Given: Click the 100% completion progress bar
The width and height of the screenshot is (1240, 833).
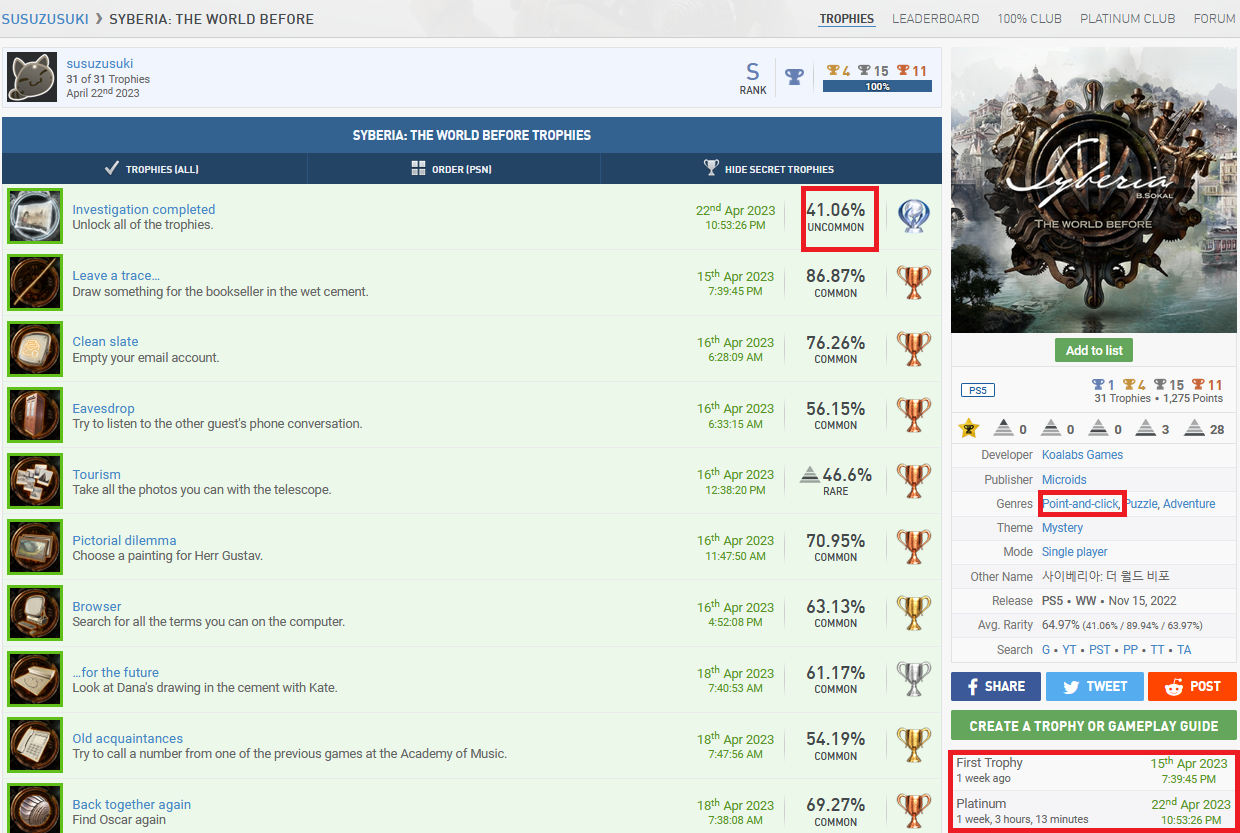Looking at the screenshot, I should tap(877, 87).
